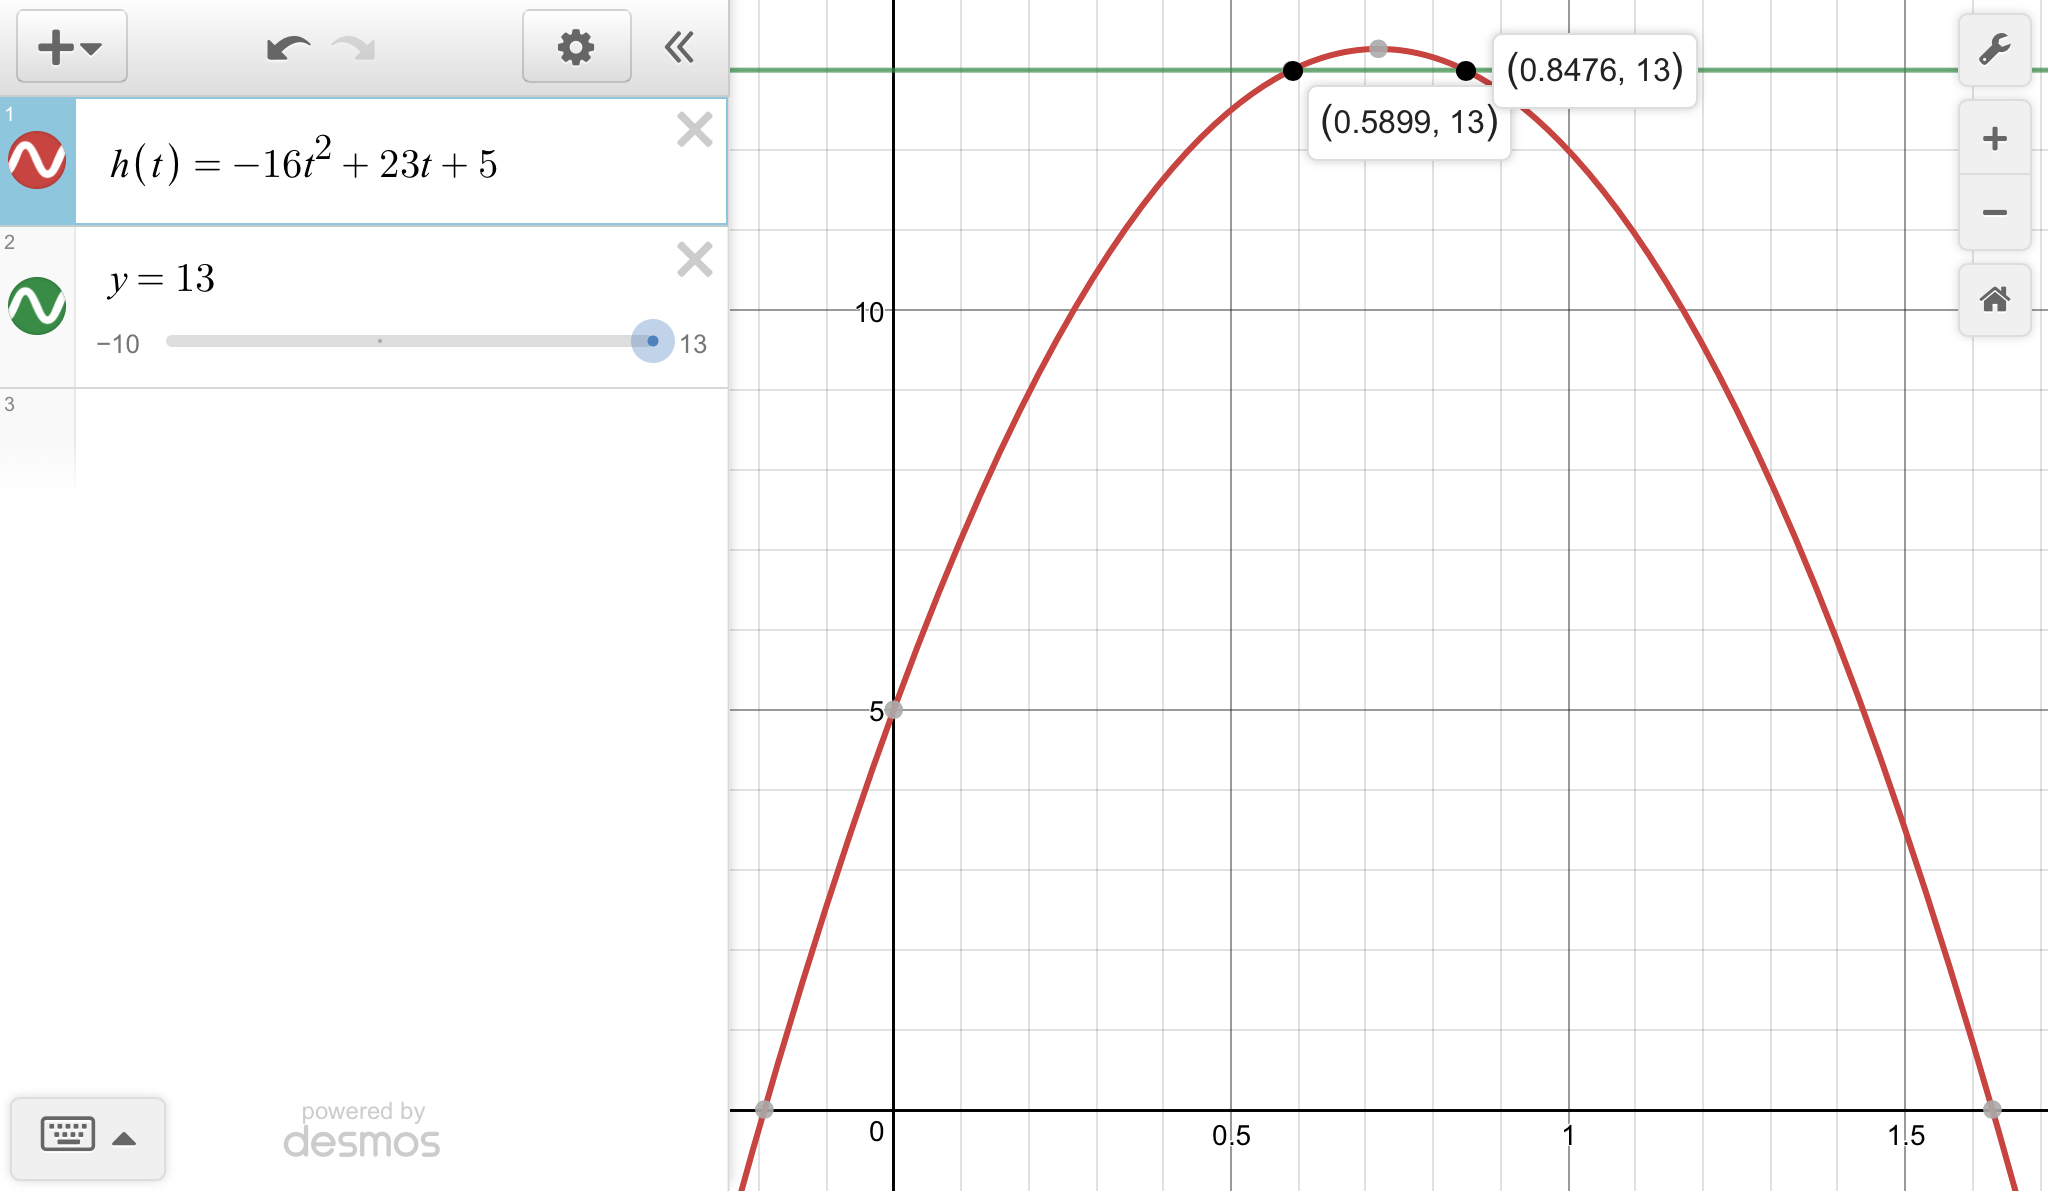The height and width of the screenshot is (1191, 2048).
Task: Reset graph to default home view
Action: click(x=1994, y=299)
